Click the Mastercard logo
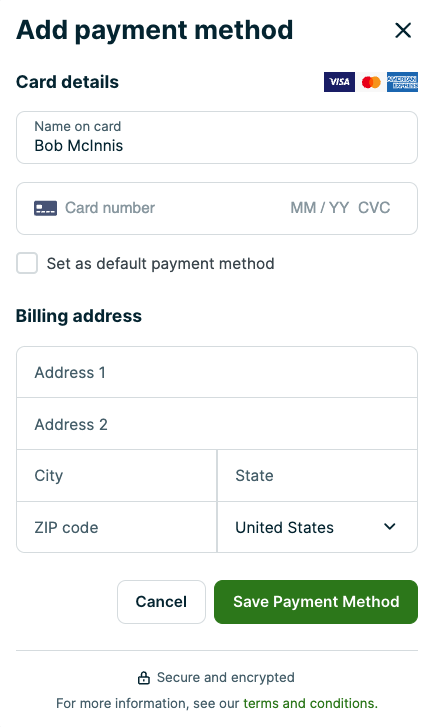The height and width of the screenshot is (727, 433). point(371,82)
